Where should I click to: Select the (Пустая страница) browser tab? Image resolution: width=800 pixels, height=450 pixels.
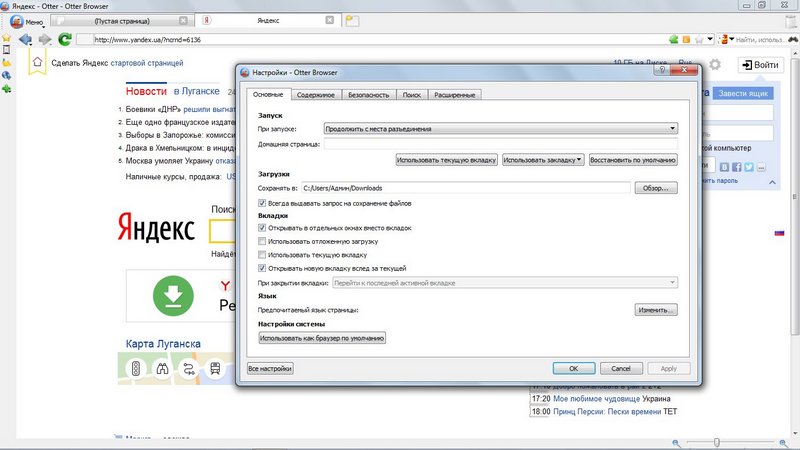coord(122,21)
